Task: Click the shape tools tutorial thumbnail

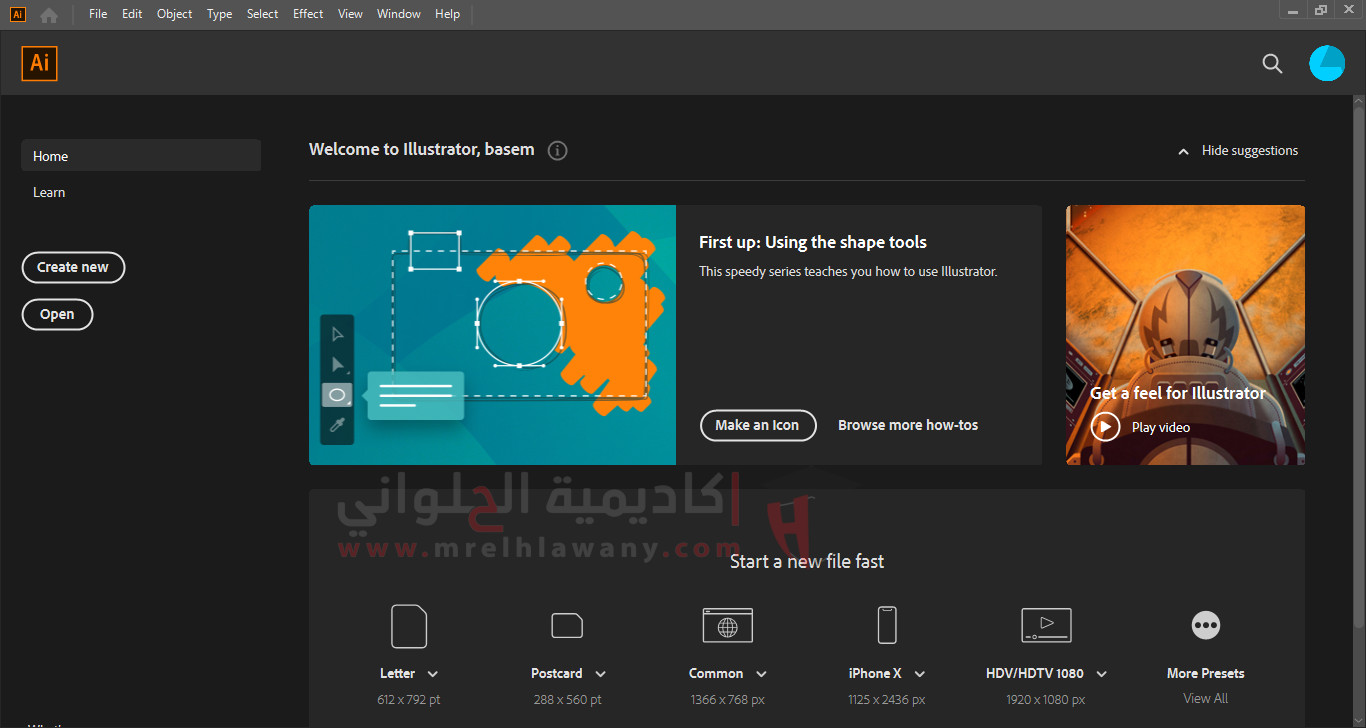Action: 492,335
